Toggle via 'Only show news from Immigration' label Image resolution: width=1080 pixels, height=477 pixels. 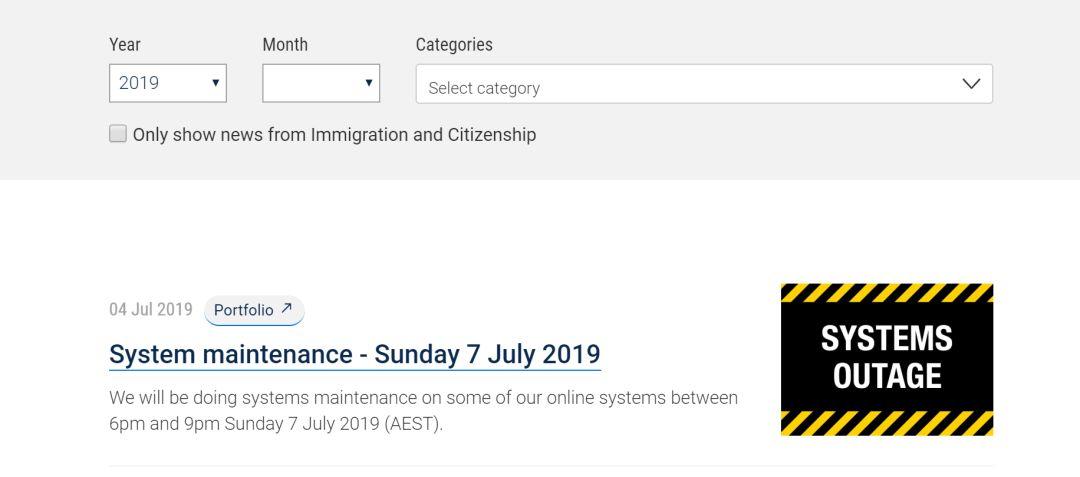click(334, 134)
